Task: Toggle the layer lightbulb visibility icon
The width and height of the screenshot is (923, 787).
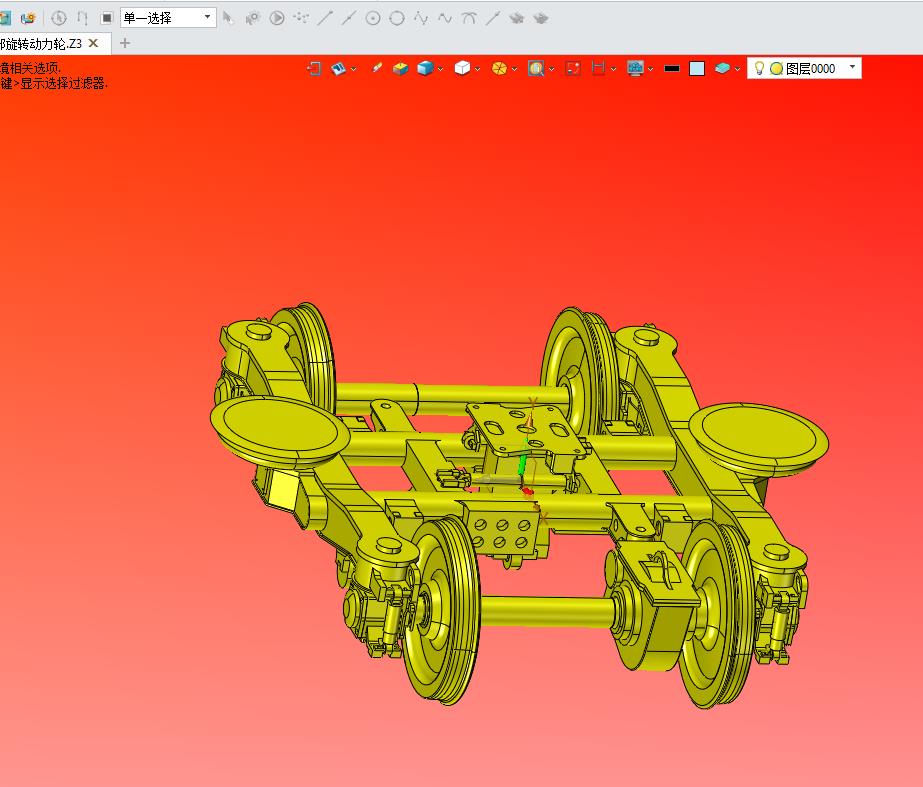Action: [759, 68]
